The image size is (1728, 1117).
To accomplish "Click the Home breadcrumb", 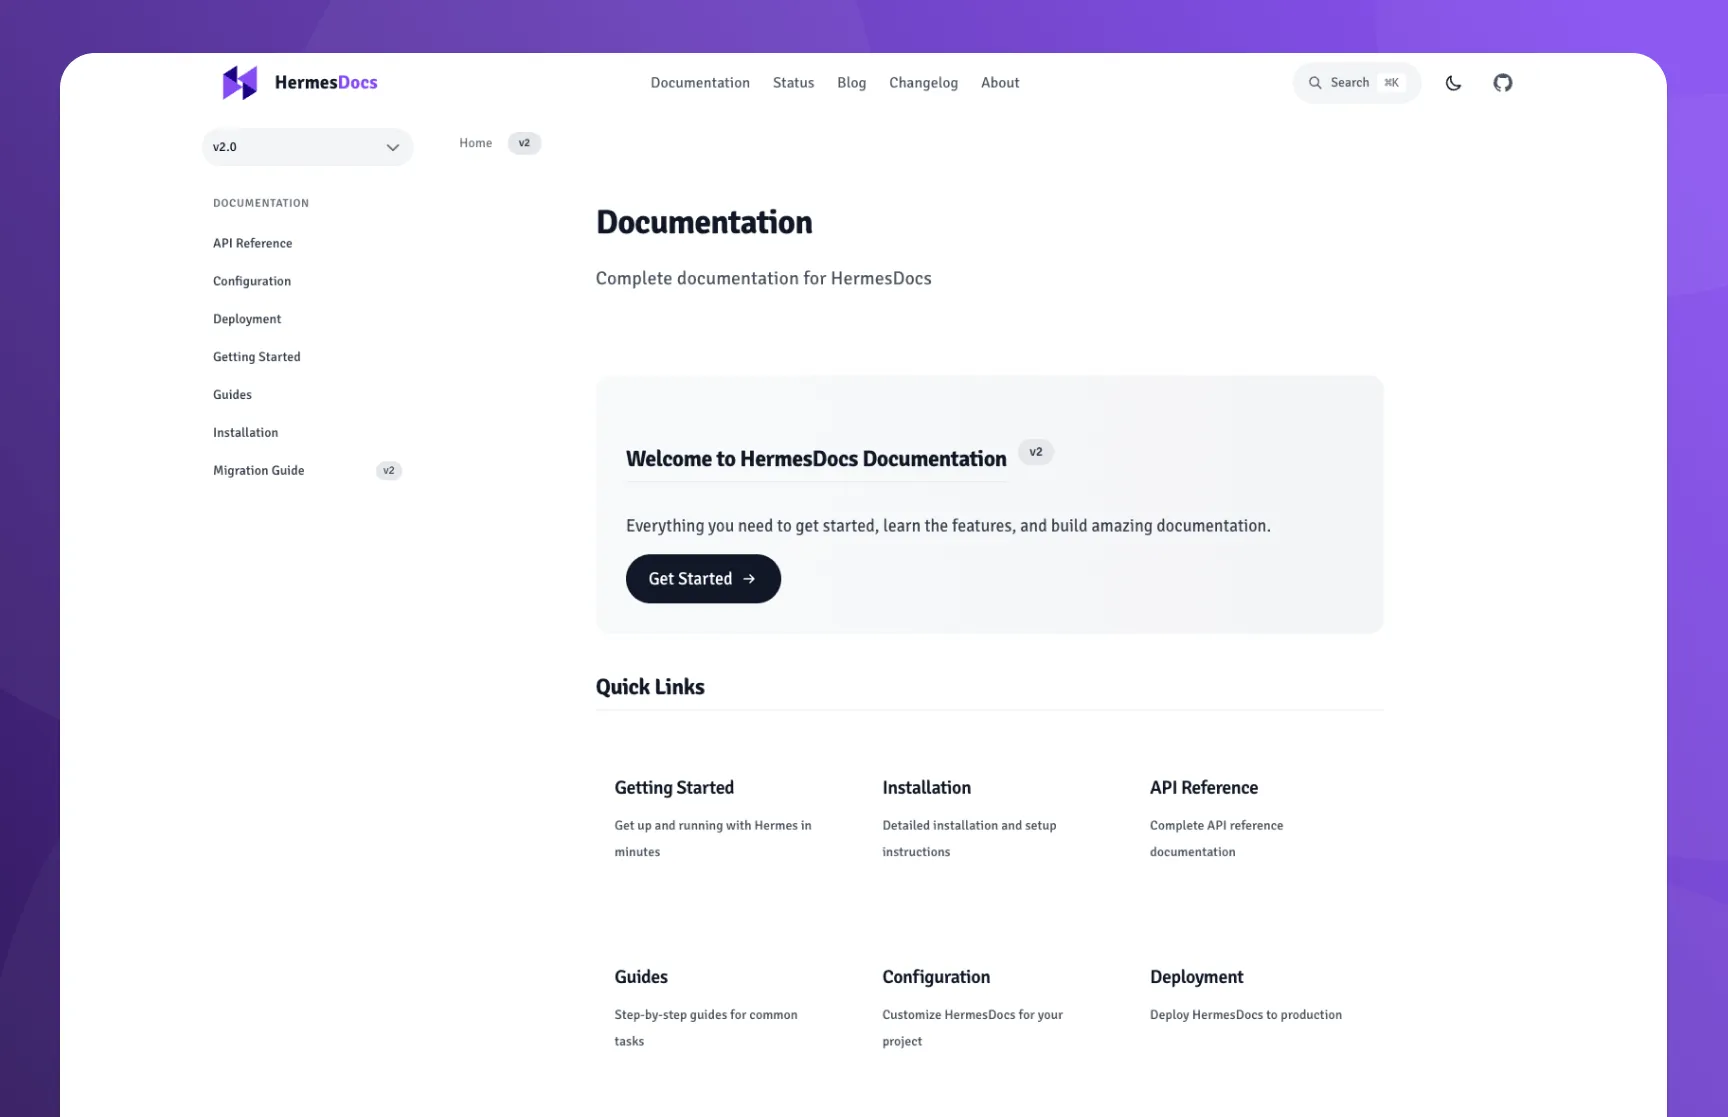I will pos(475,143).
